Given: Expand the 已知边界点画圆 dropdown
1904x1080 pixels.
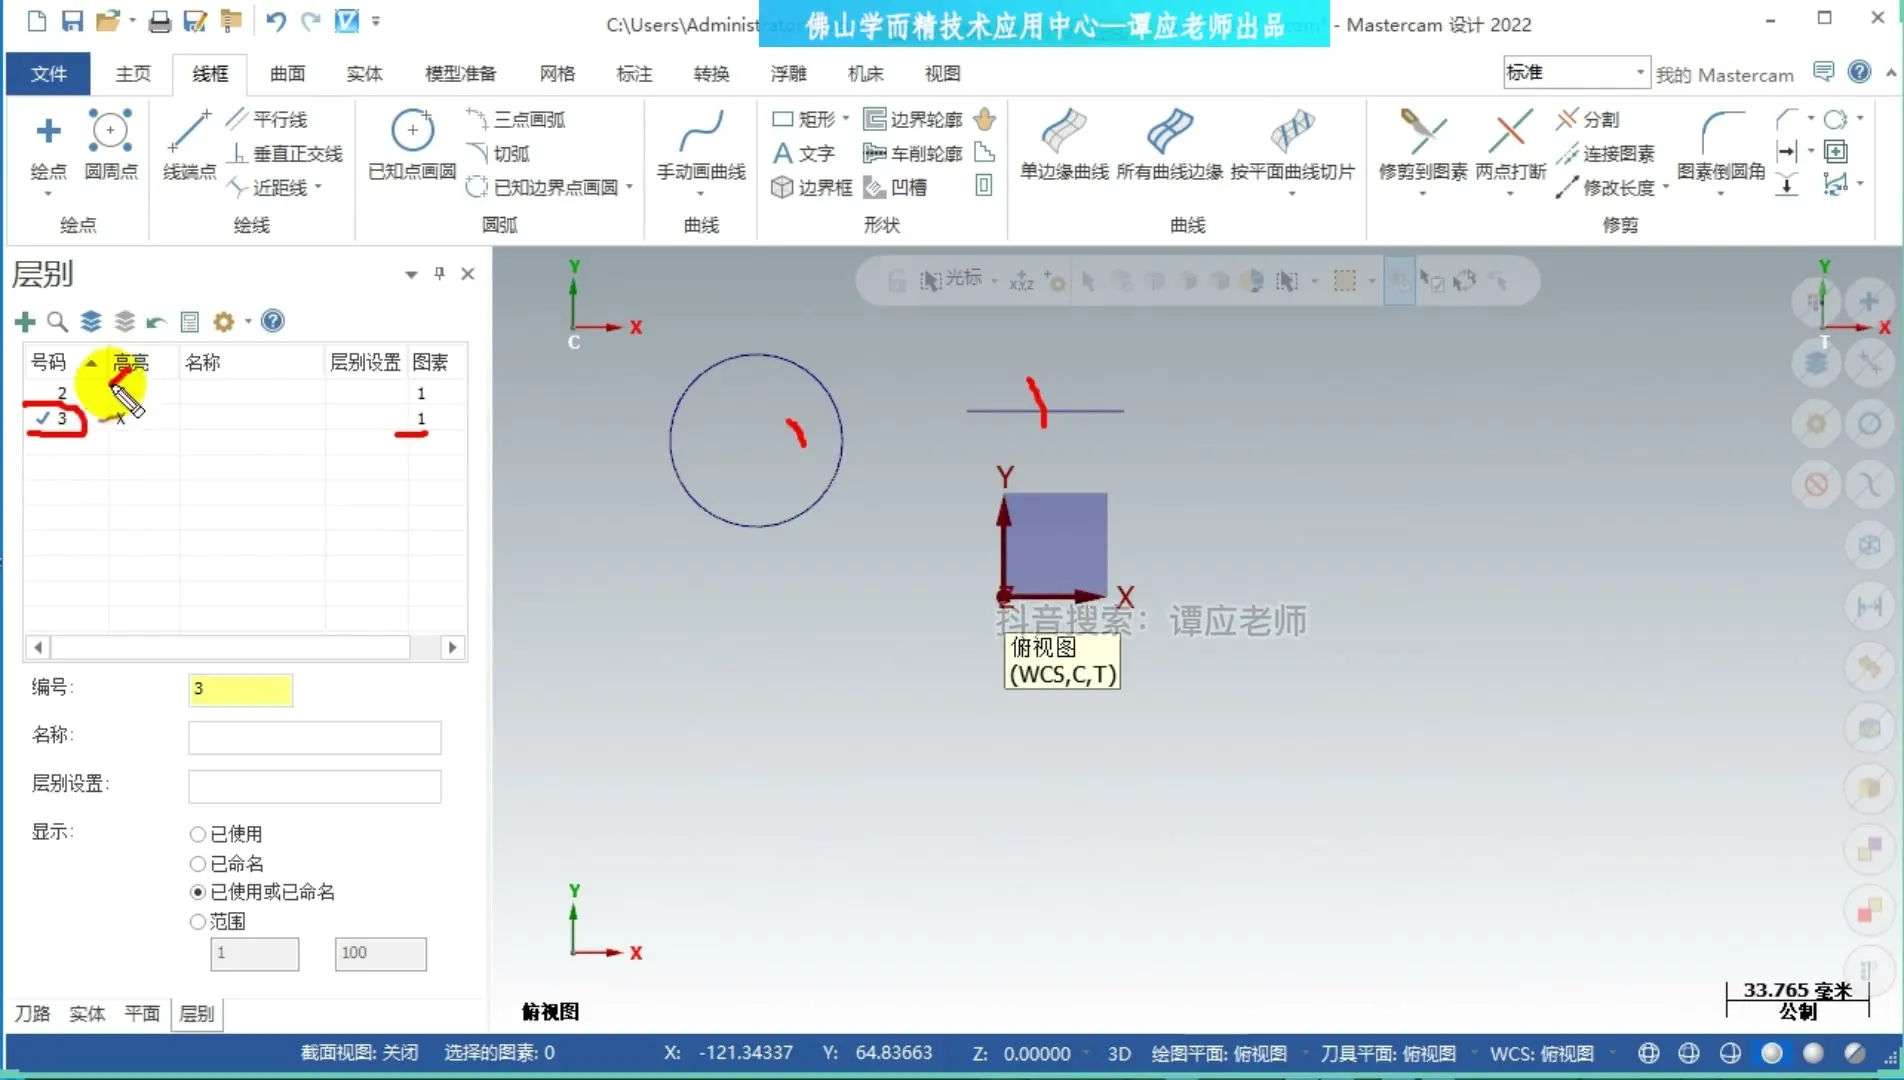Looking at the screenshot, I should 629,187.
